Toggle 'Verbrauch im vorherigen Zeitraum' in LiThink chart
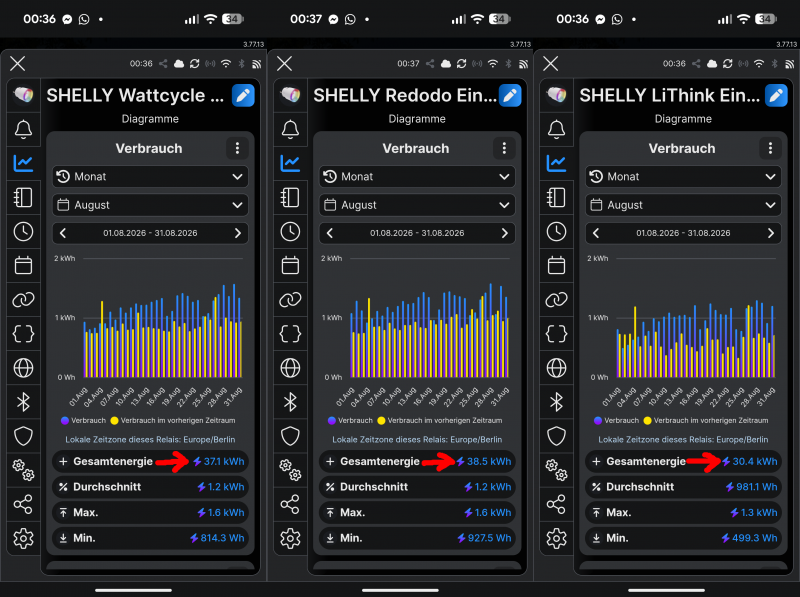This screenshot has height=597, width=800. pos(706,420)
